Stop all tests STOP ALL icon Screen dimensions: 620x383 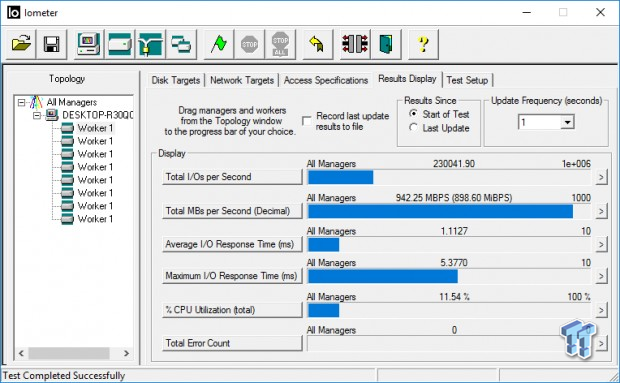(280, 44)
